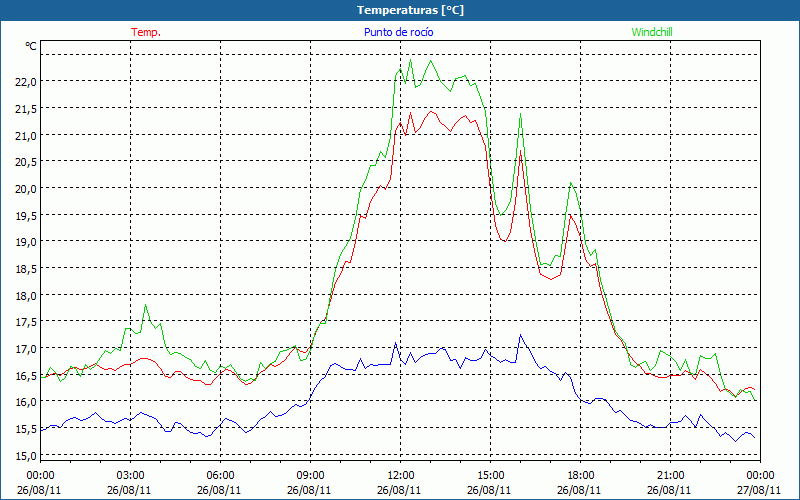Click the 26/08/11 date beneath 09:00

coord(310,490)
